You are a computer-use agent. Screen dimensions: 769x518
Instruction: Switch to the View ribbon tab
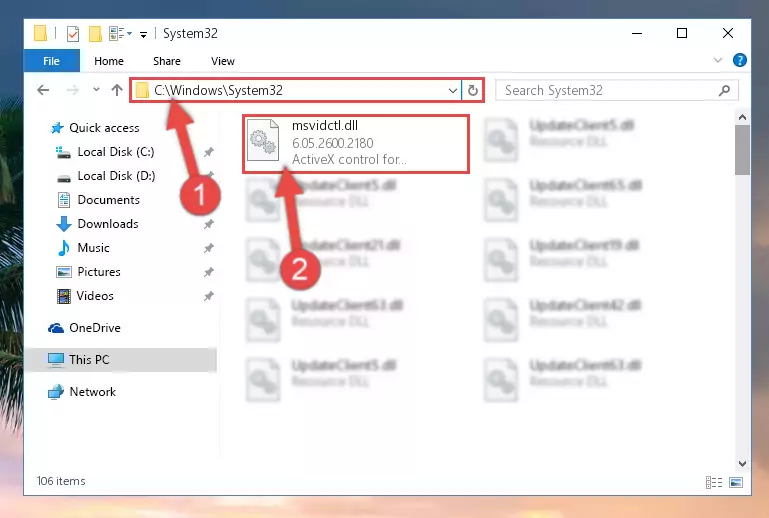pyautogui.click(x=223, y=61)
